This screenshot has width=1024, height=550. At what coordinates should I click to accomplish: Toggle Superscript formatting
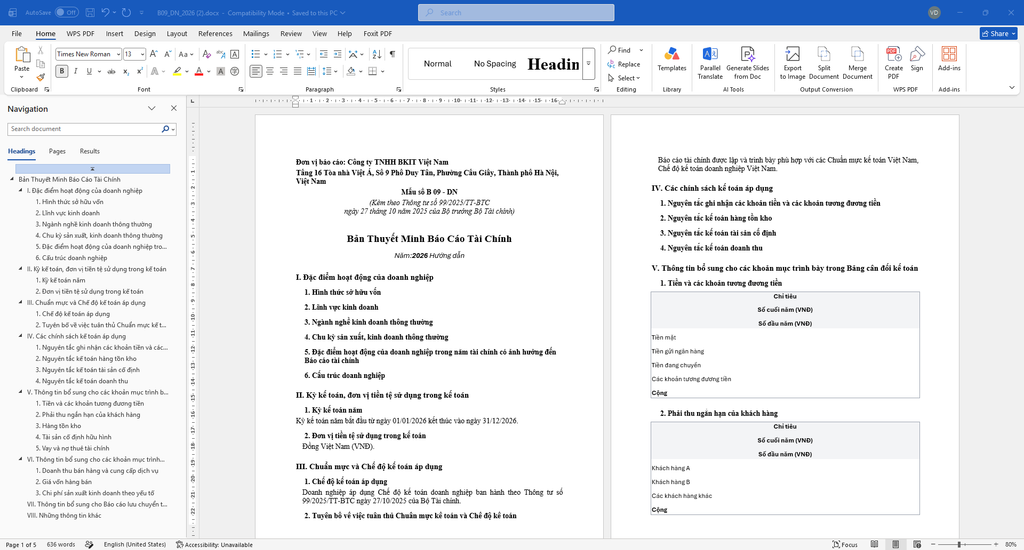140,71
